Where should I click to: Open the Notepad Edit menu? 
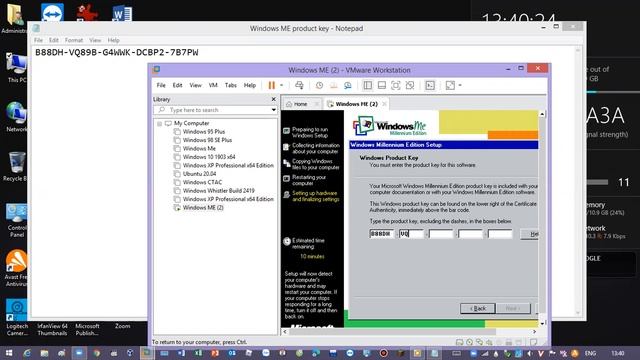tap(54, 40)
